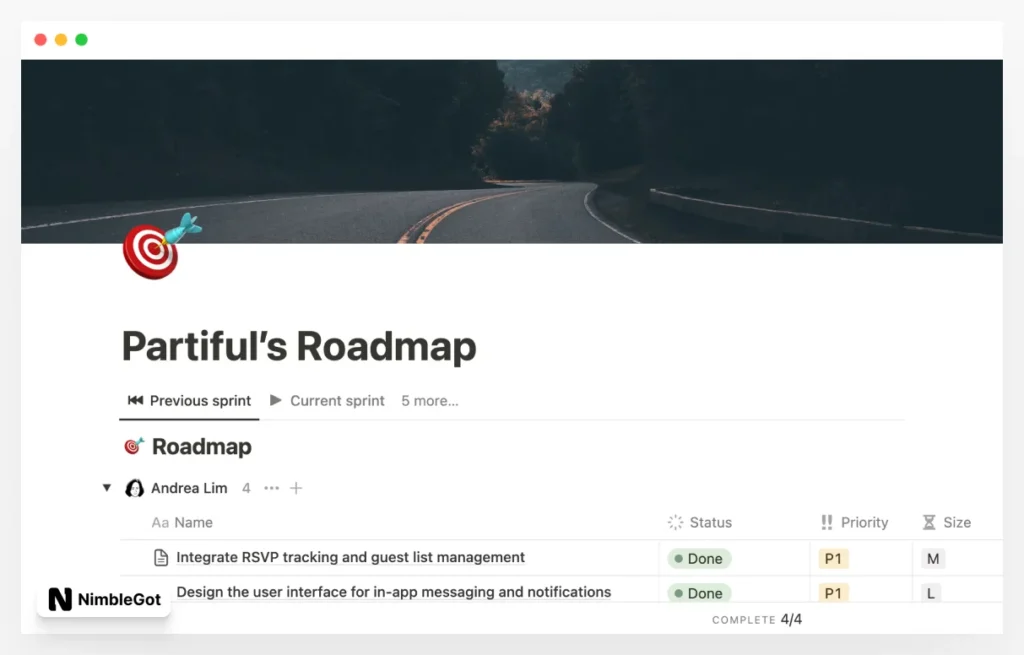Click P1 priority tag on Integrate RSVP row
Image resolution: width=1024 pixels, height=655 pixels.
tap(833, 559)
